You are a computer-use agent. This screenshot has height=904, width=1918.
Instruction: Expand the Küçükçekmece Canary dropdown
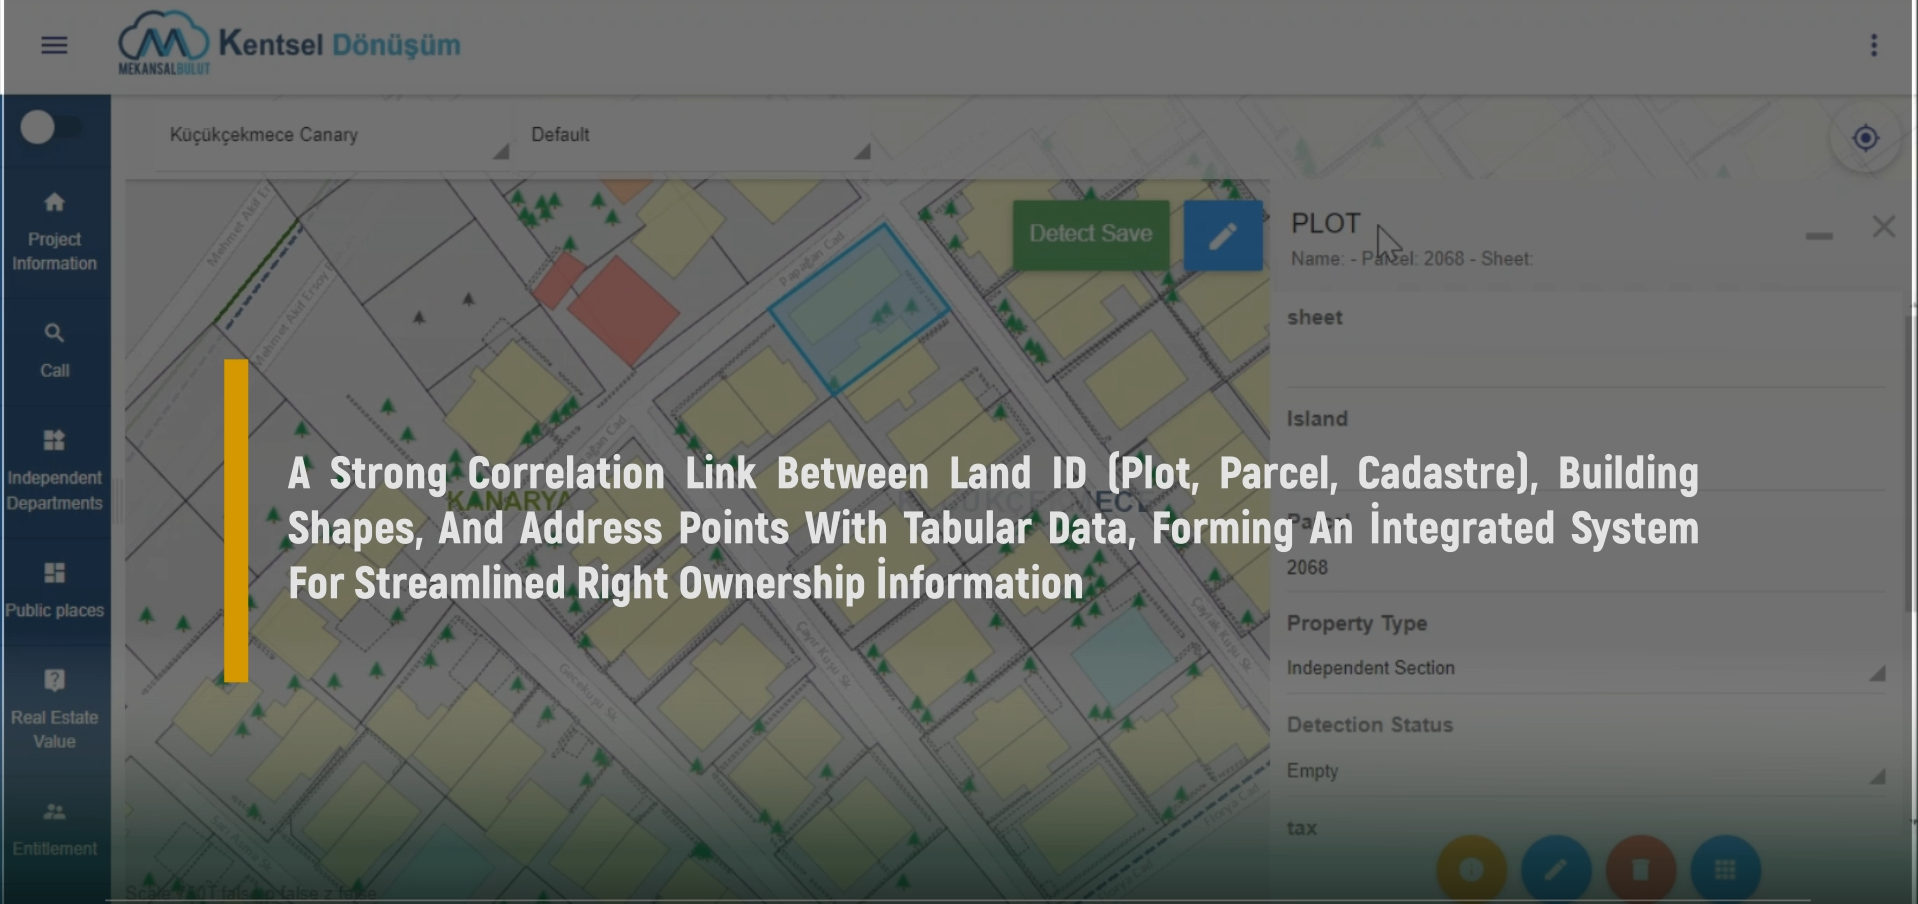point(337,136)
